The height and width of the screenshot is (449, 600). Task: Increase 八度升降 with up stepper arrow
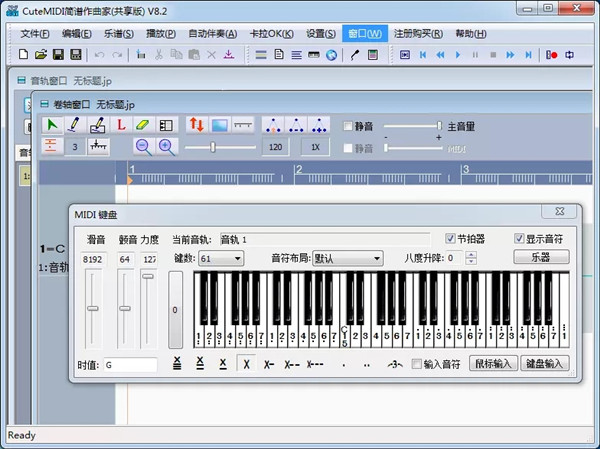(471, 255)
